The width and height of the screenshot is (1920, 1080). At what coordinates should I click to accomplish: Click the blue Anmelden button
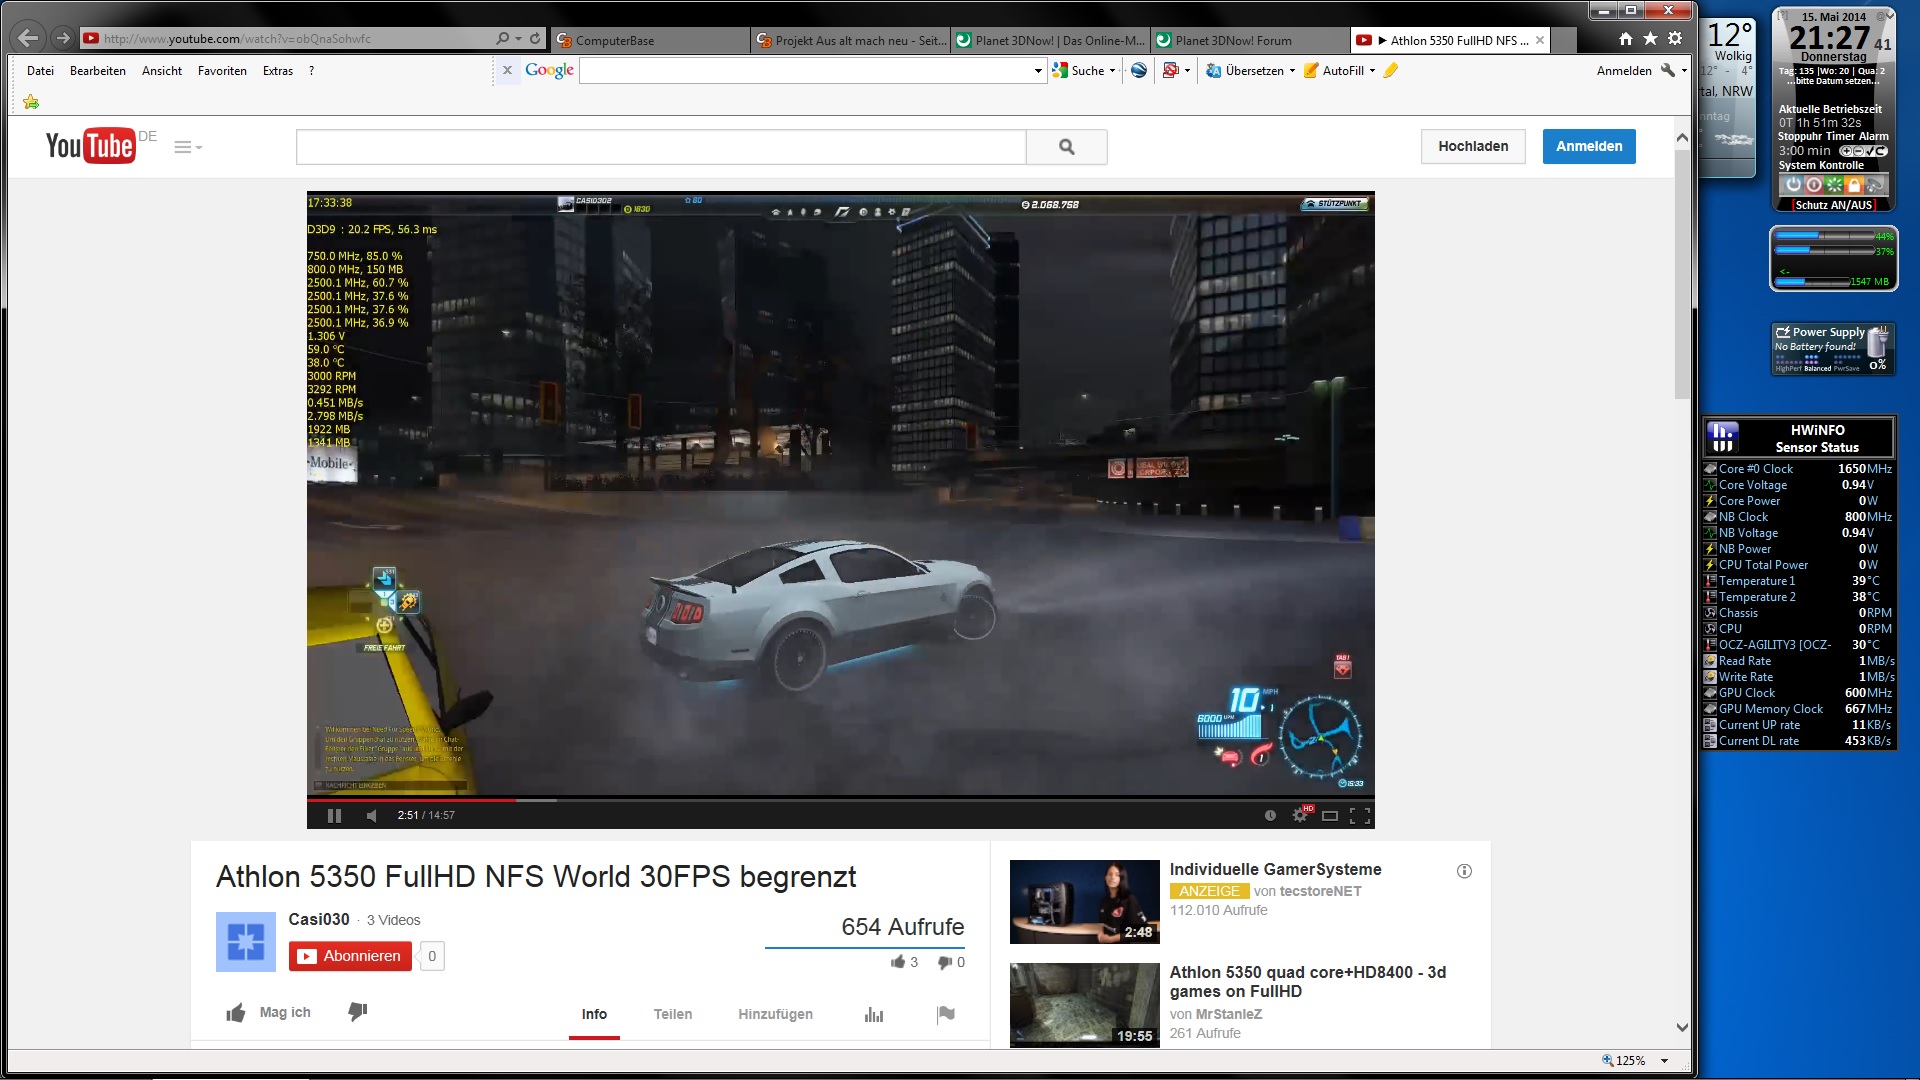tap(1588, 146)
